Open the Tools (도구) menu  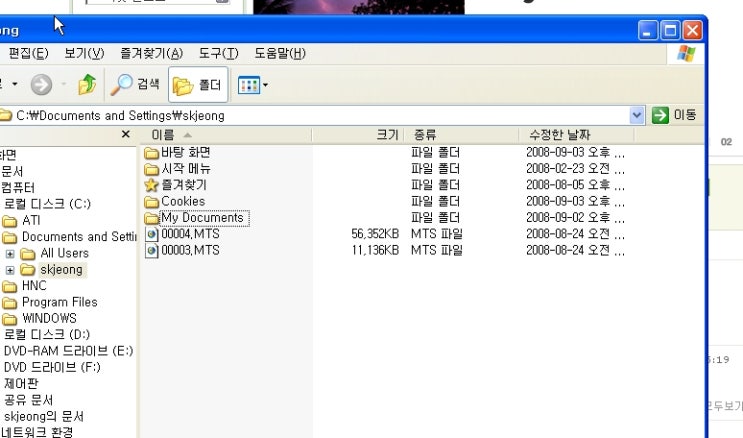(x=218, y=53)
